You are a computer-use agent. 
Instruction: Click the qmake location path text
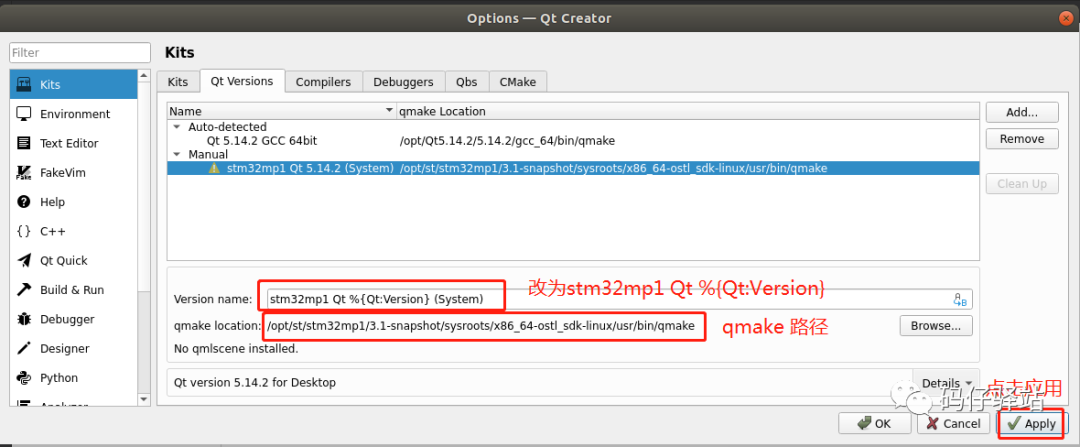pyautogui.click(x=482, y=326)
